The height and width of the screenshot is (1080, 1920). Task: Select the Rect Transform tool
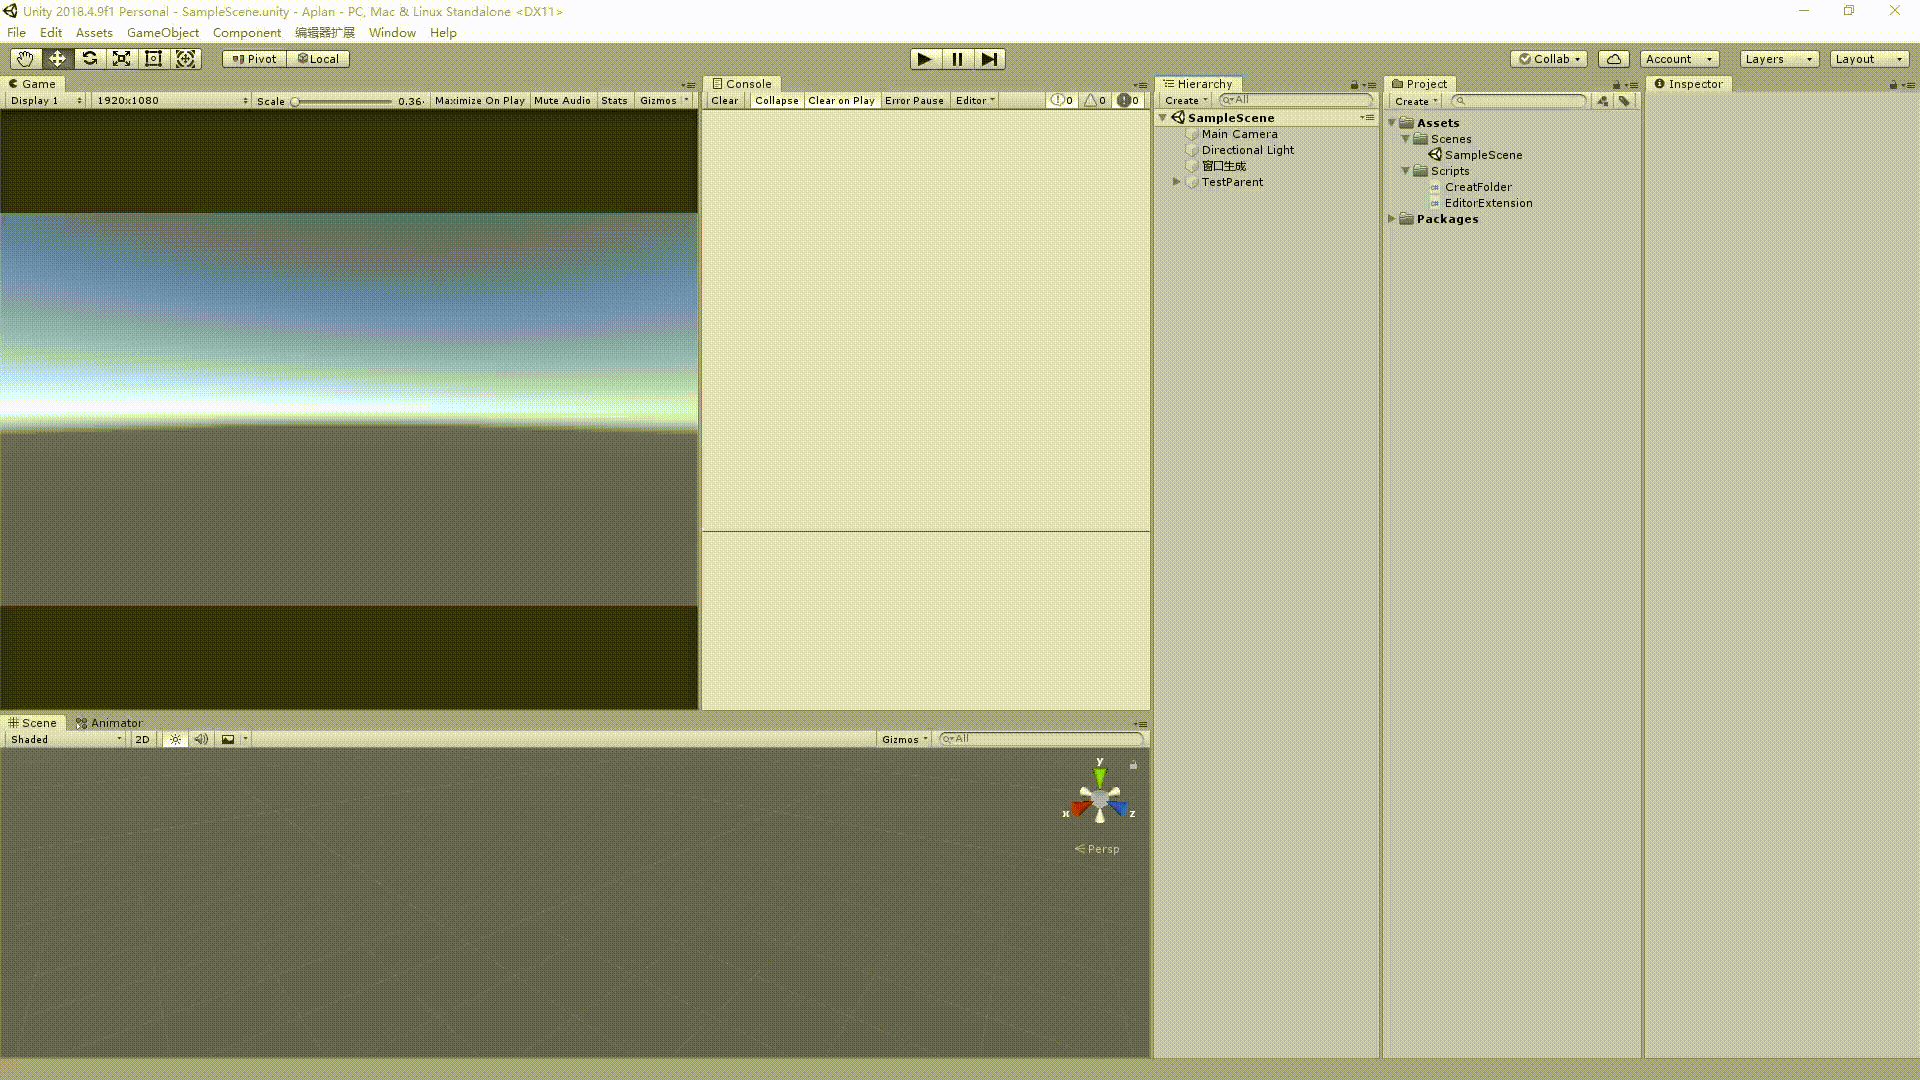click(x=153, y=58)
